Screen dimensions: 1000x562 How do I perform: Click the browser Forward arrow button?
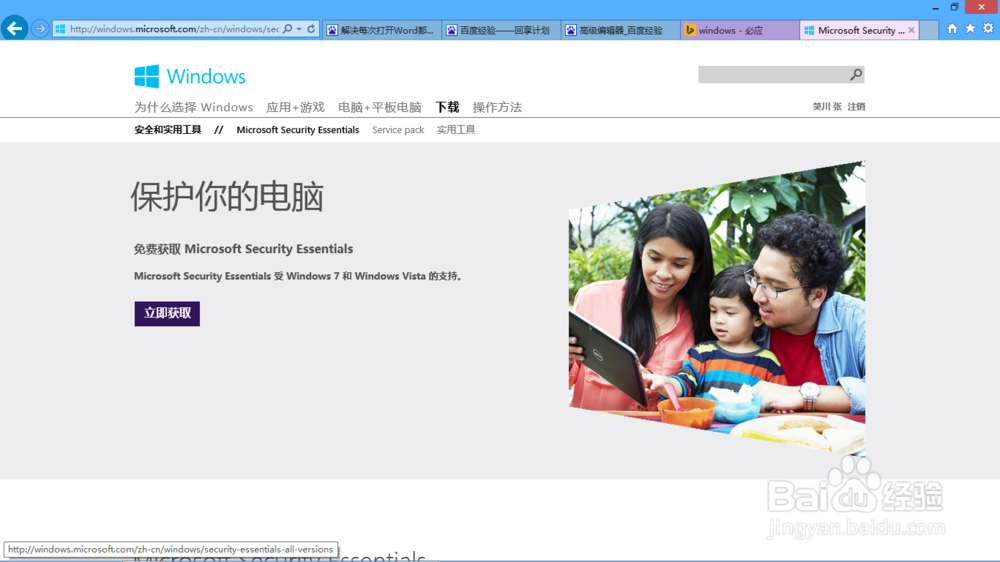coord(40,29)
